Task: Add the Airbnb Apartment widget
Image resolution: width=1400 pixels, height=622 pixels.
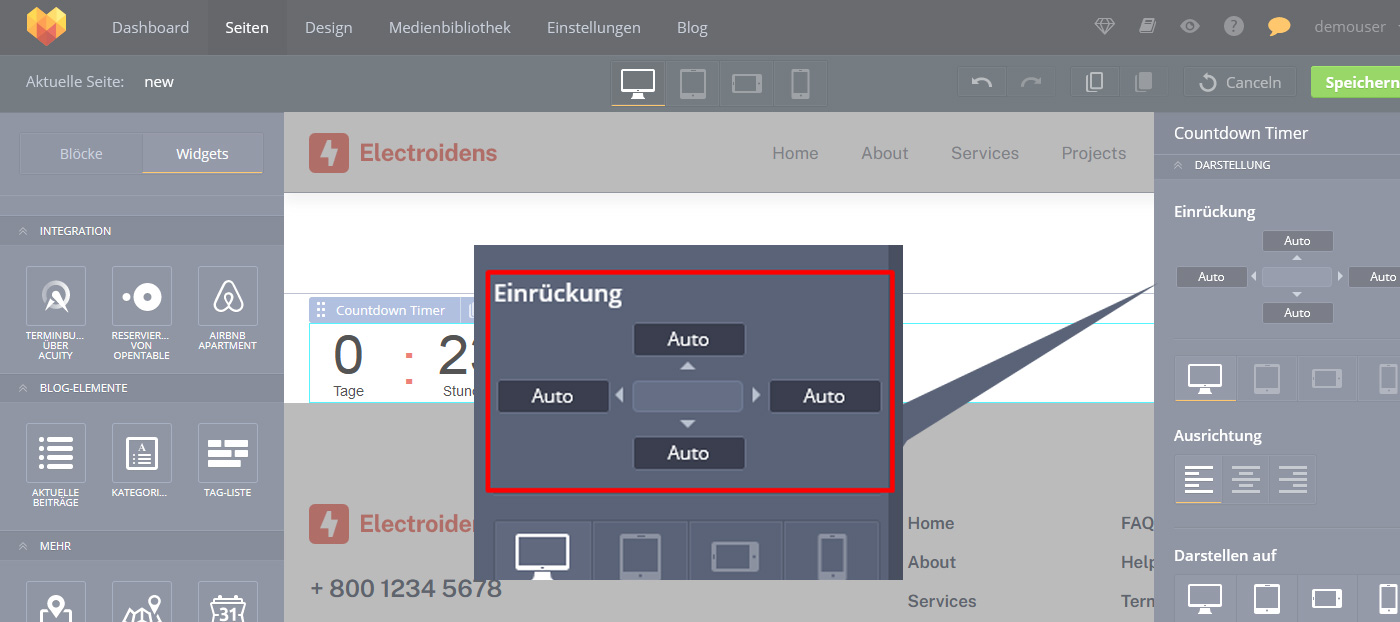Action: (228, 297)
